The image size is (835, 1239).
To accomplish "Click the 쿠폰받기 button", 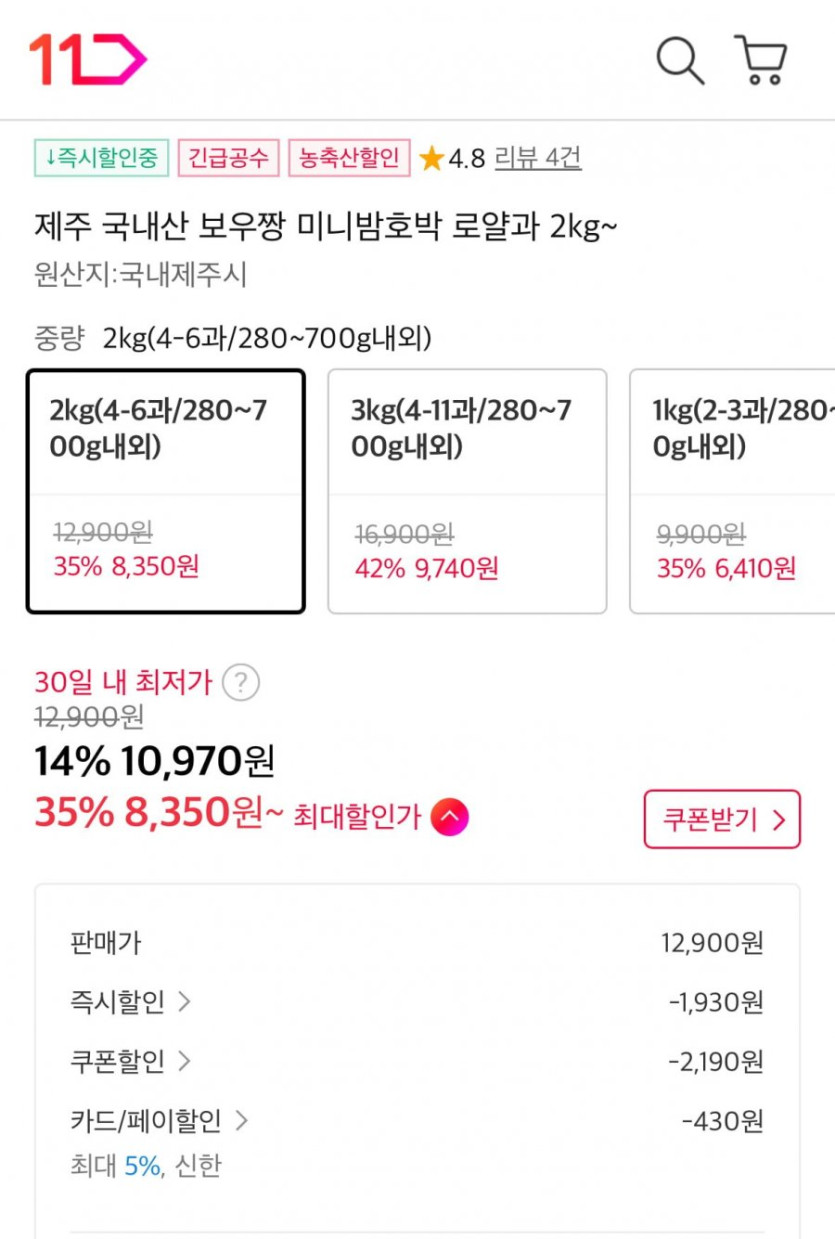I will tap(721, 819).
